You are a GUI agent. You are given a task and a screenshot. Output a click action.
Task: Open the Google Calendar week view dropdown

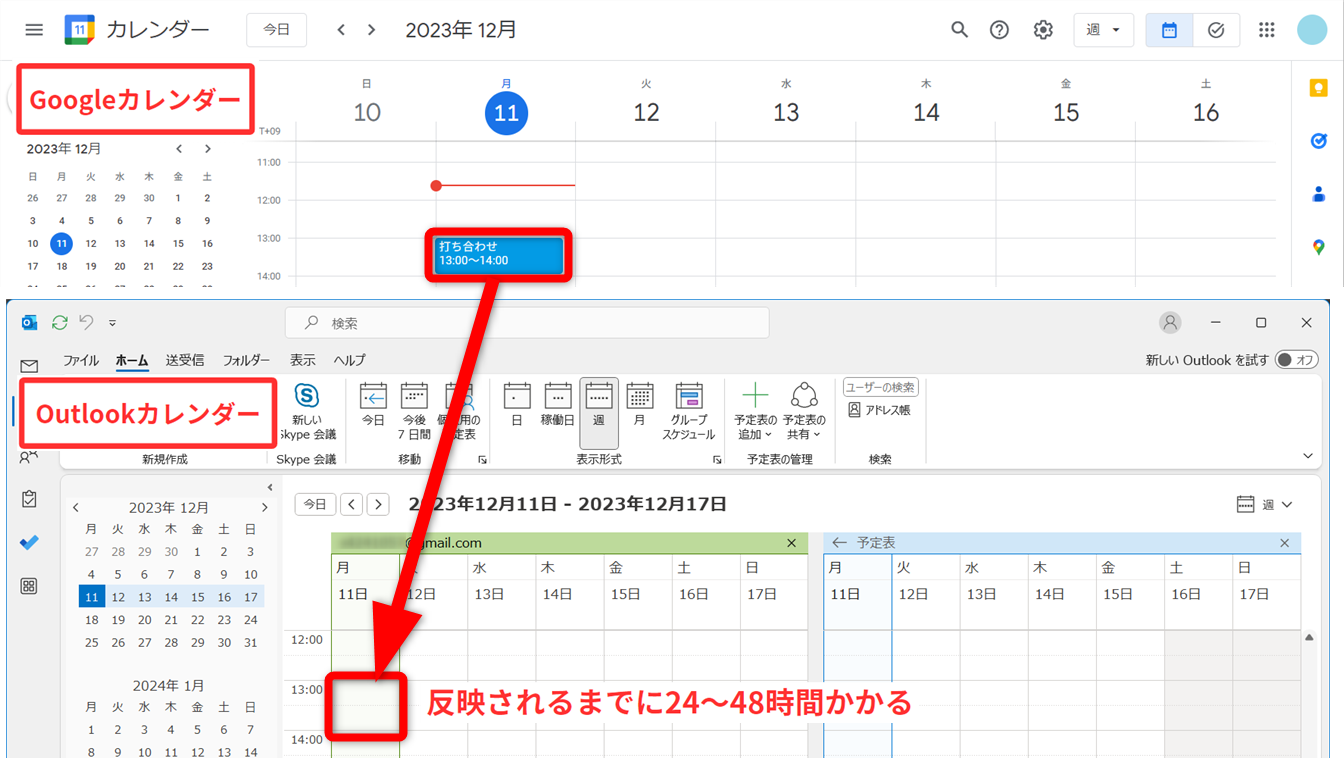[x=1103, y=30]
